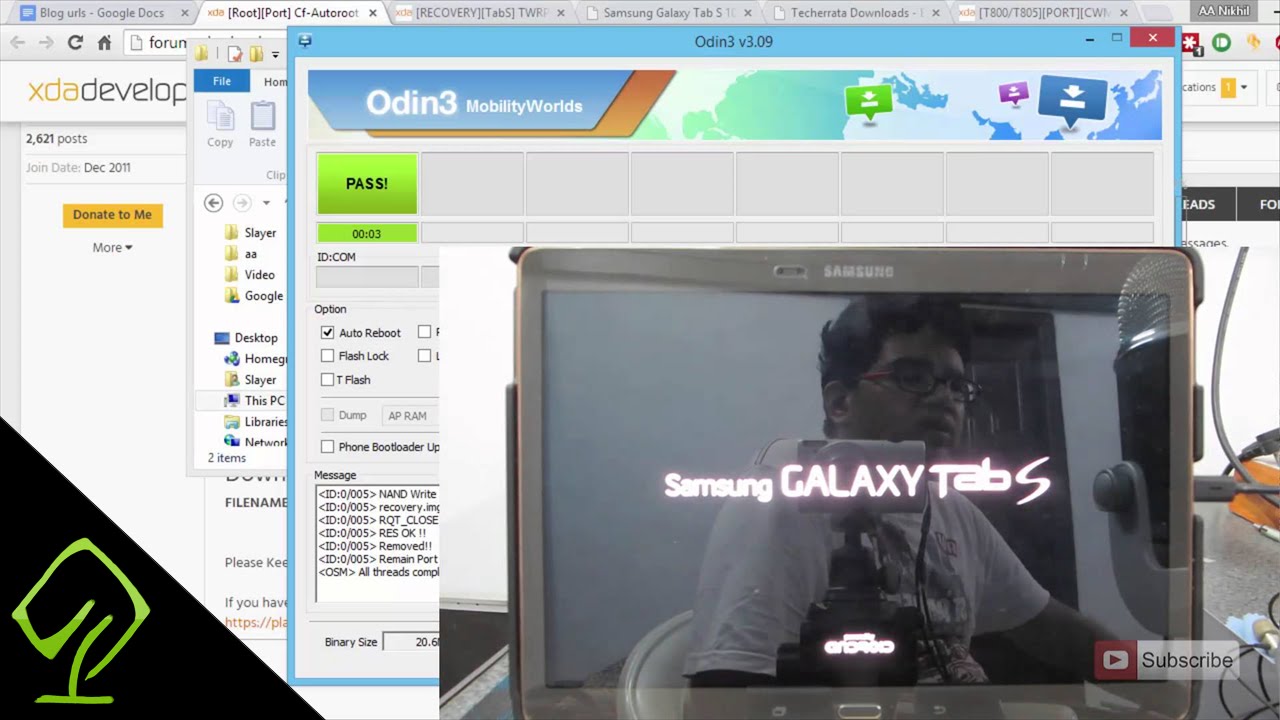Reload the page with Chrome's refresh icon
The width and height of the screenshot is (1280, 720).
coord(75,43)
